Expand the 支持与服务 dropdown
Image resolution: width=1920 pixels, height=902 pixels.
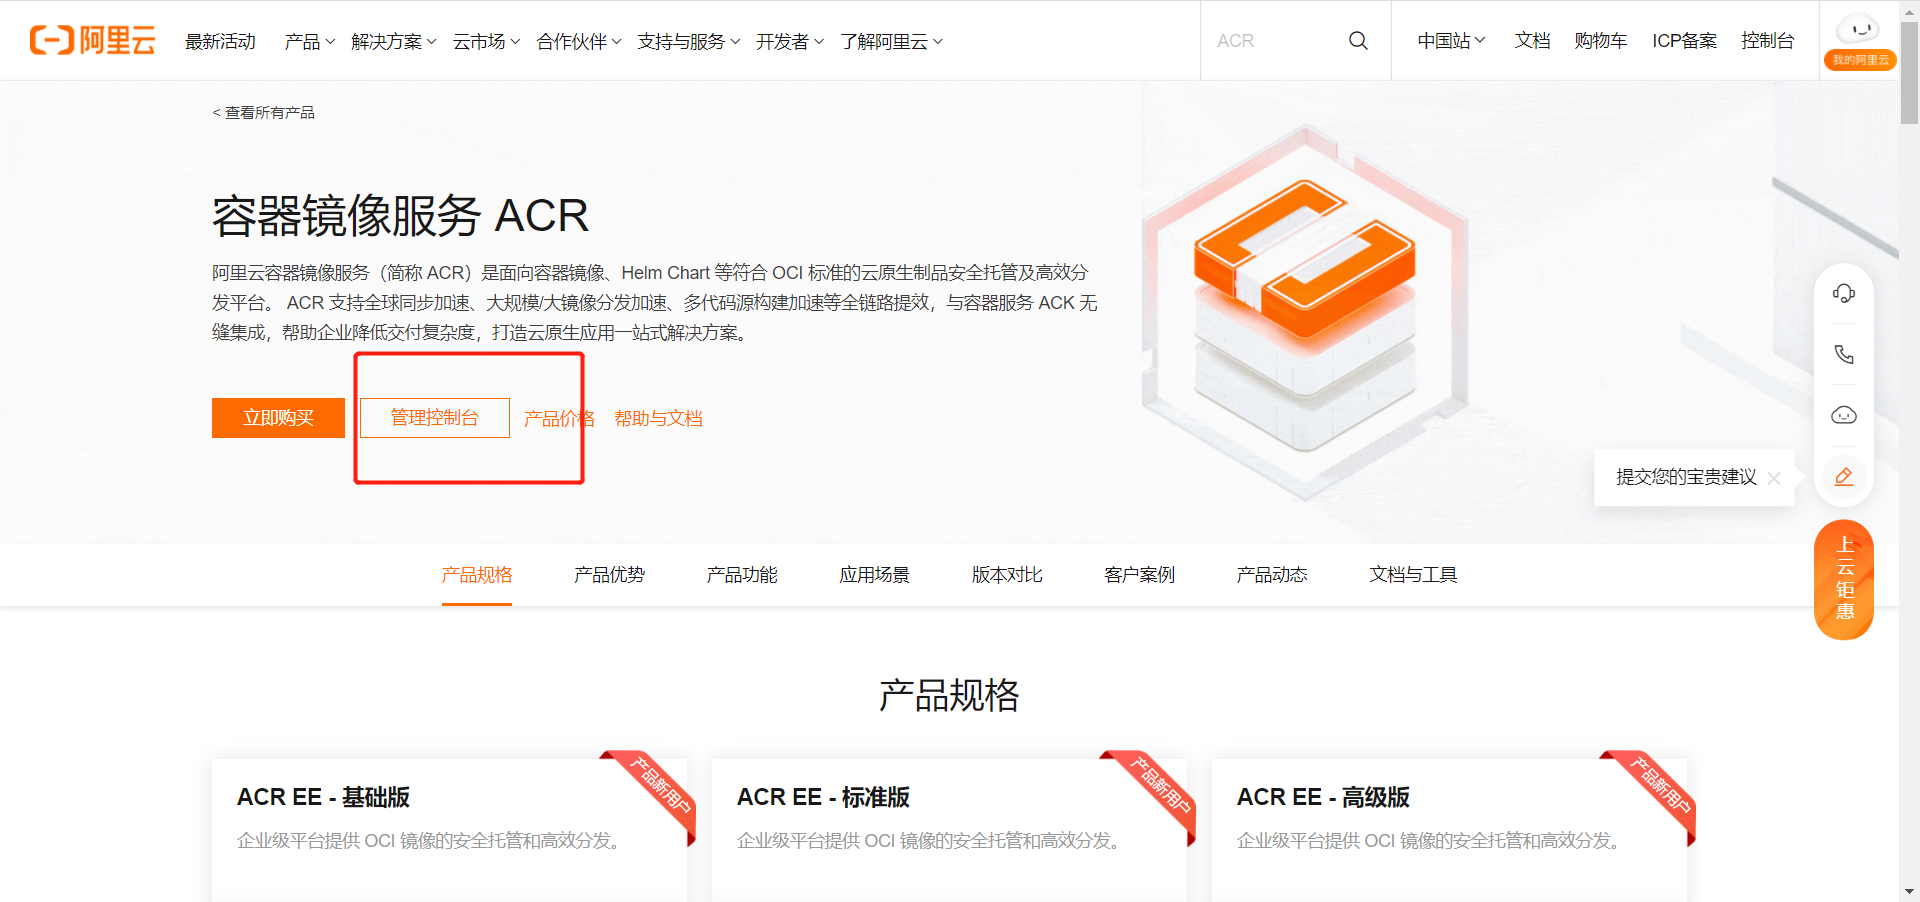click(x=688, y=41)
